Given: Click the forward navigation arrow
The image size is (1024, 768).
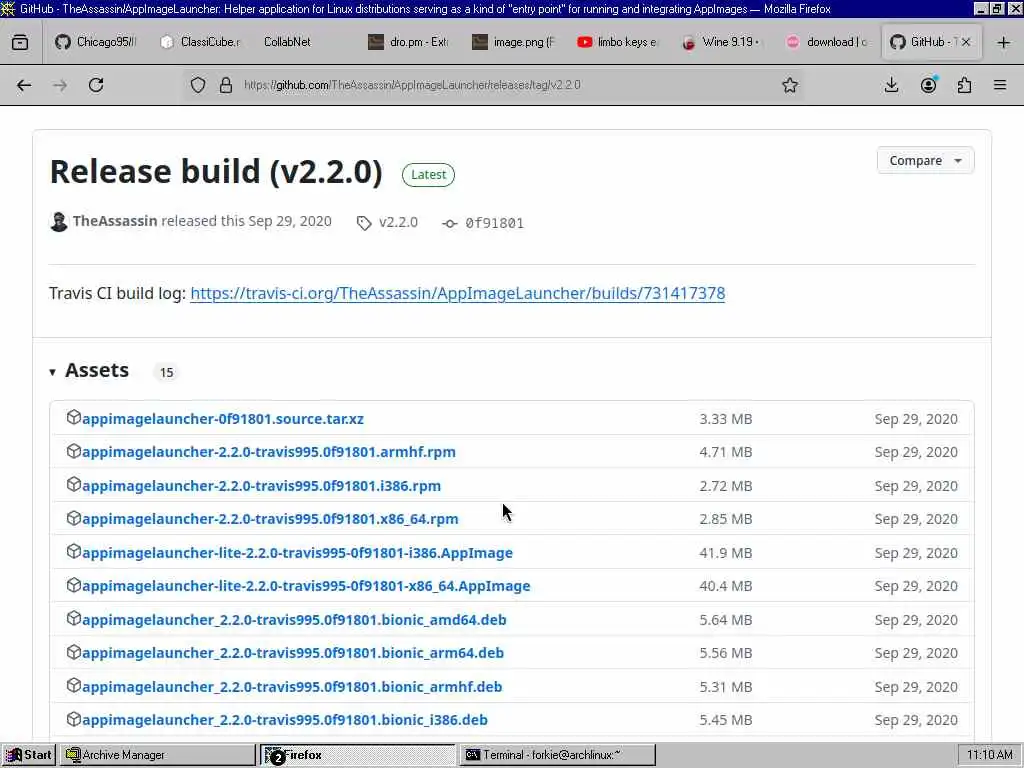Looking at the screenshot, I should pos(60,85).
